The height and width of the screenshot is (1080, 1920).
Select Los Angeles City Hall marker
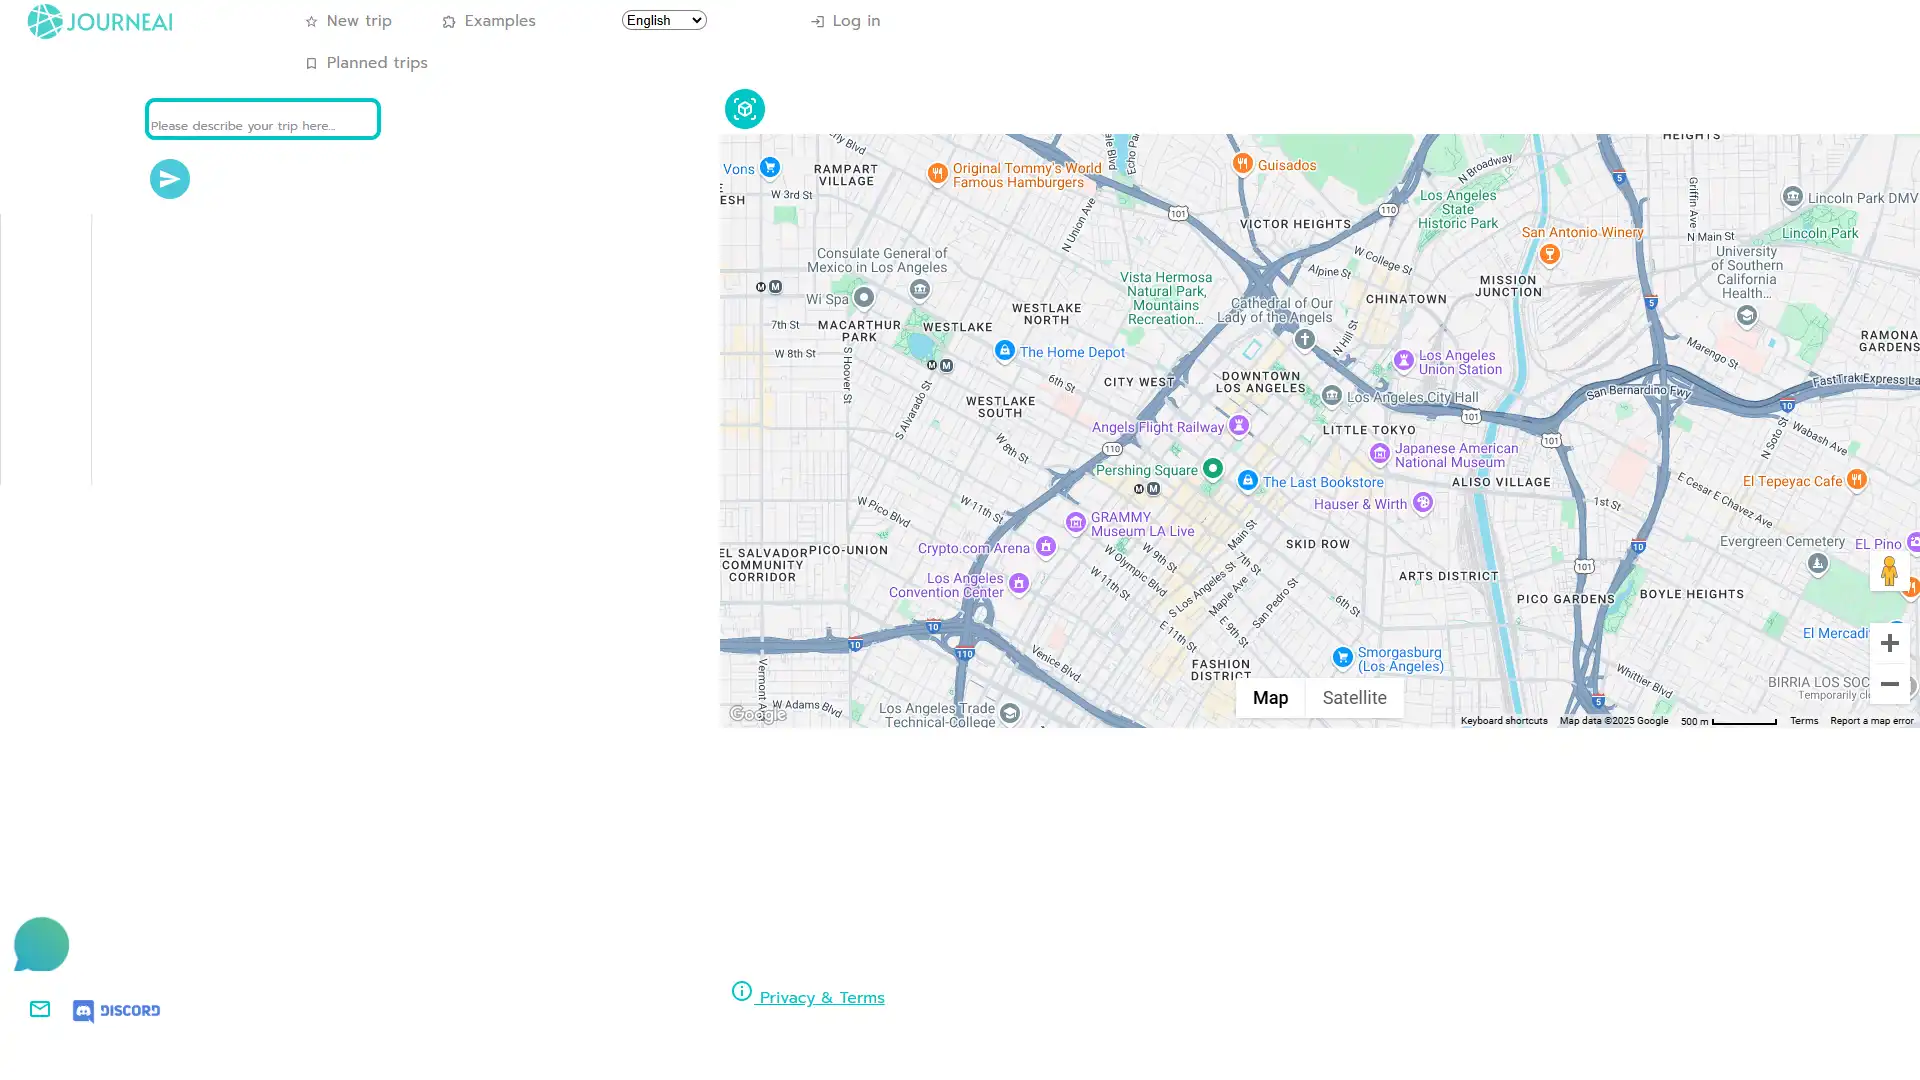click(1331, 396)
